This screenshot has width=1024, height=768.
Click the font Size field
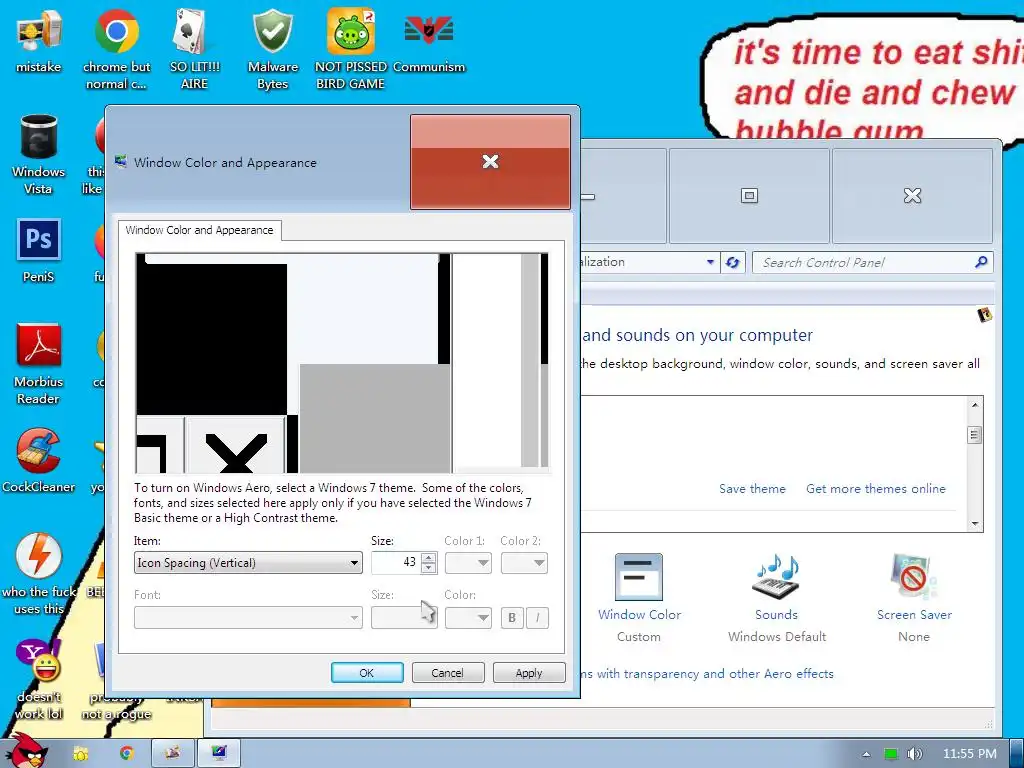pyautogui.click(x=404, y=618)
